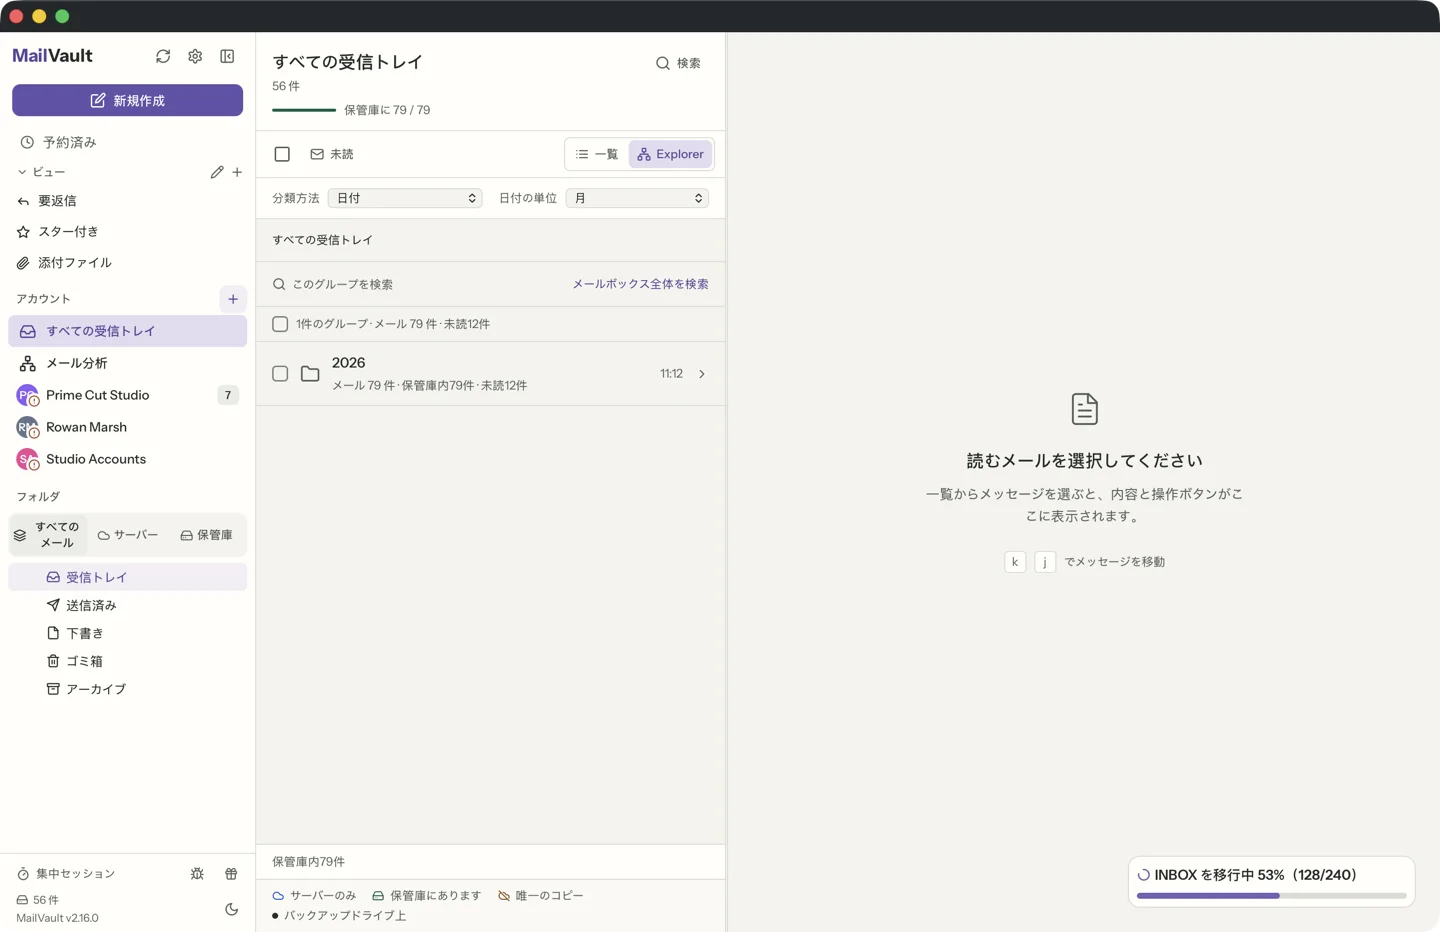
Task: Open settings via the gear icon
Action: 195,57
